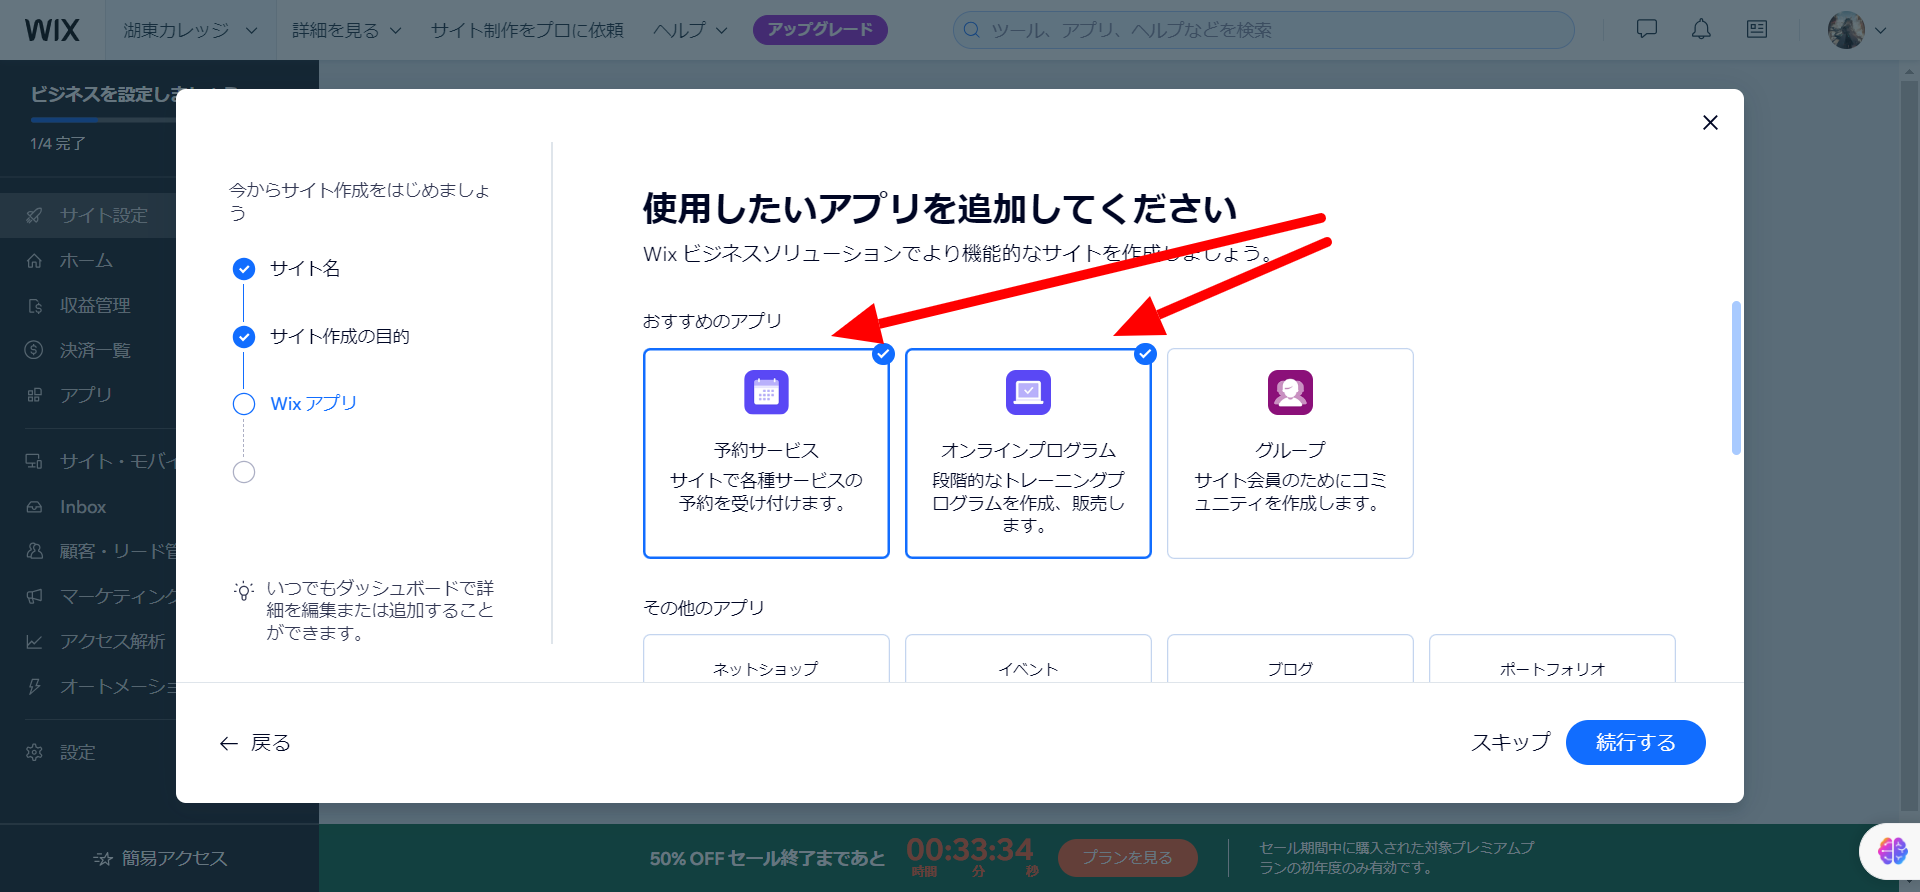Select the ブログ app card
This screenshot has height=892, width=1920.
point(1290,659)
